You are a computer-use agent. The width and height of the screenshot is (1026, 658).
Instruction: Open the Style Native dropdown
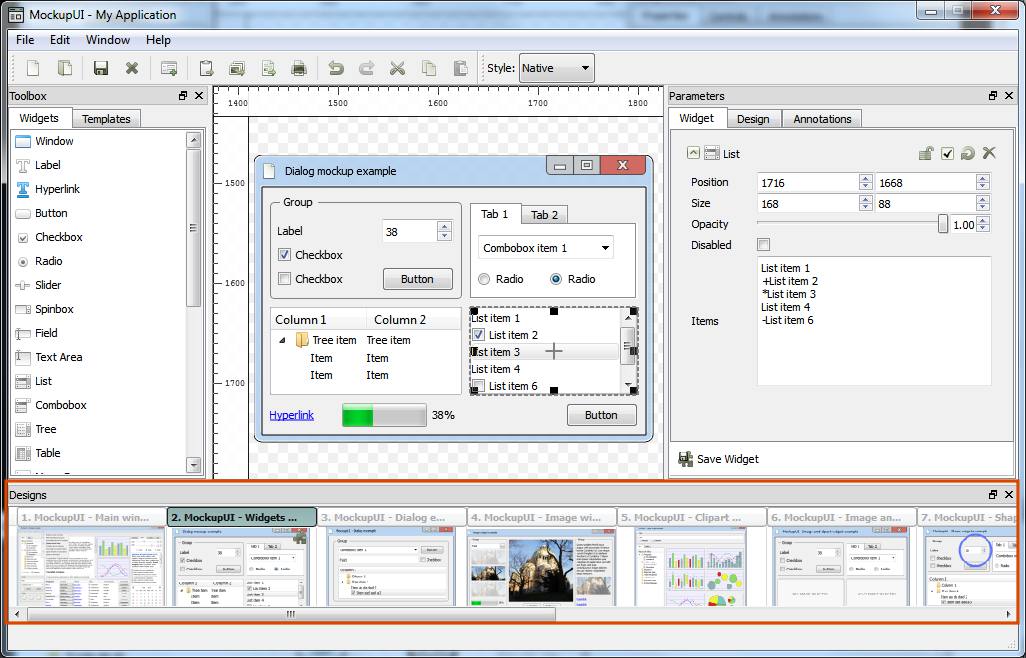coord(556,68)
